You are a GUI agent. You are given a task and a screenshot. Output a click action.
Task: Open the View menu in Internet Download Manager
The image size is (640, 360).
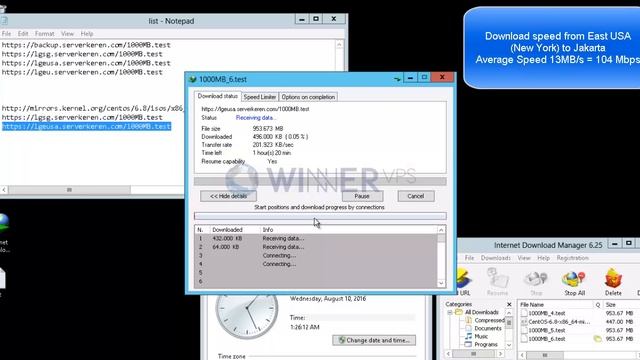coord(524,258)
